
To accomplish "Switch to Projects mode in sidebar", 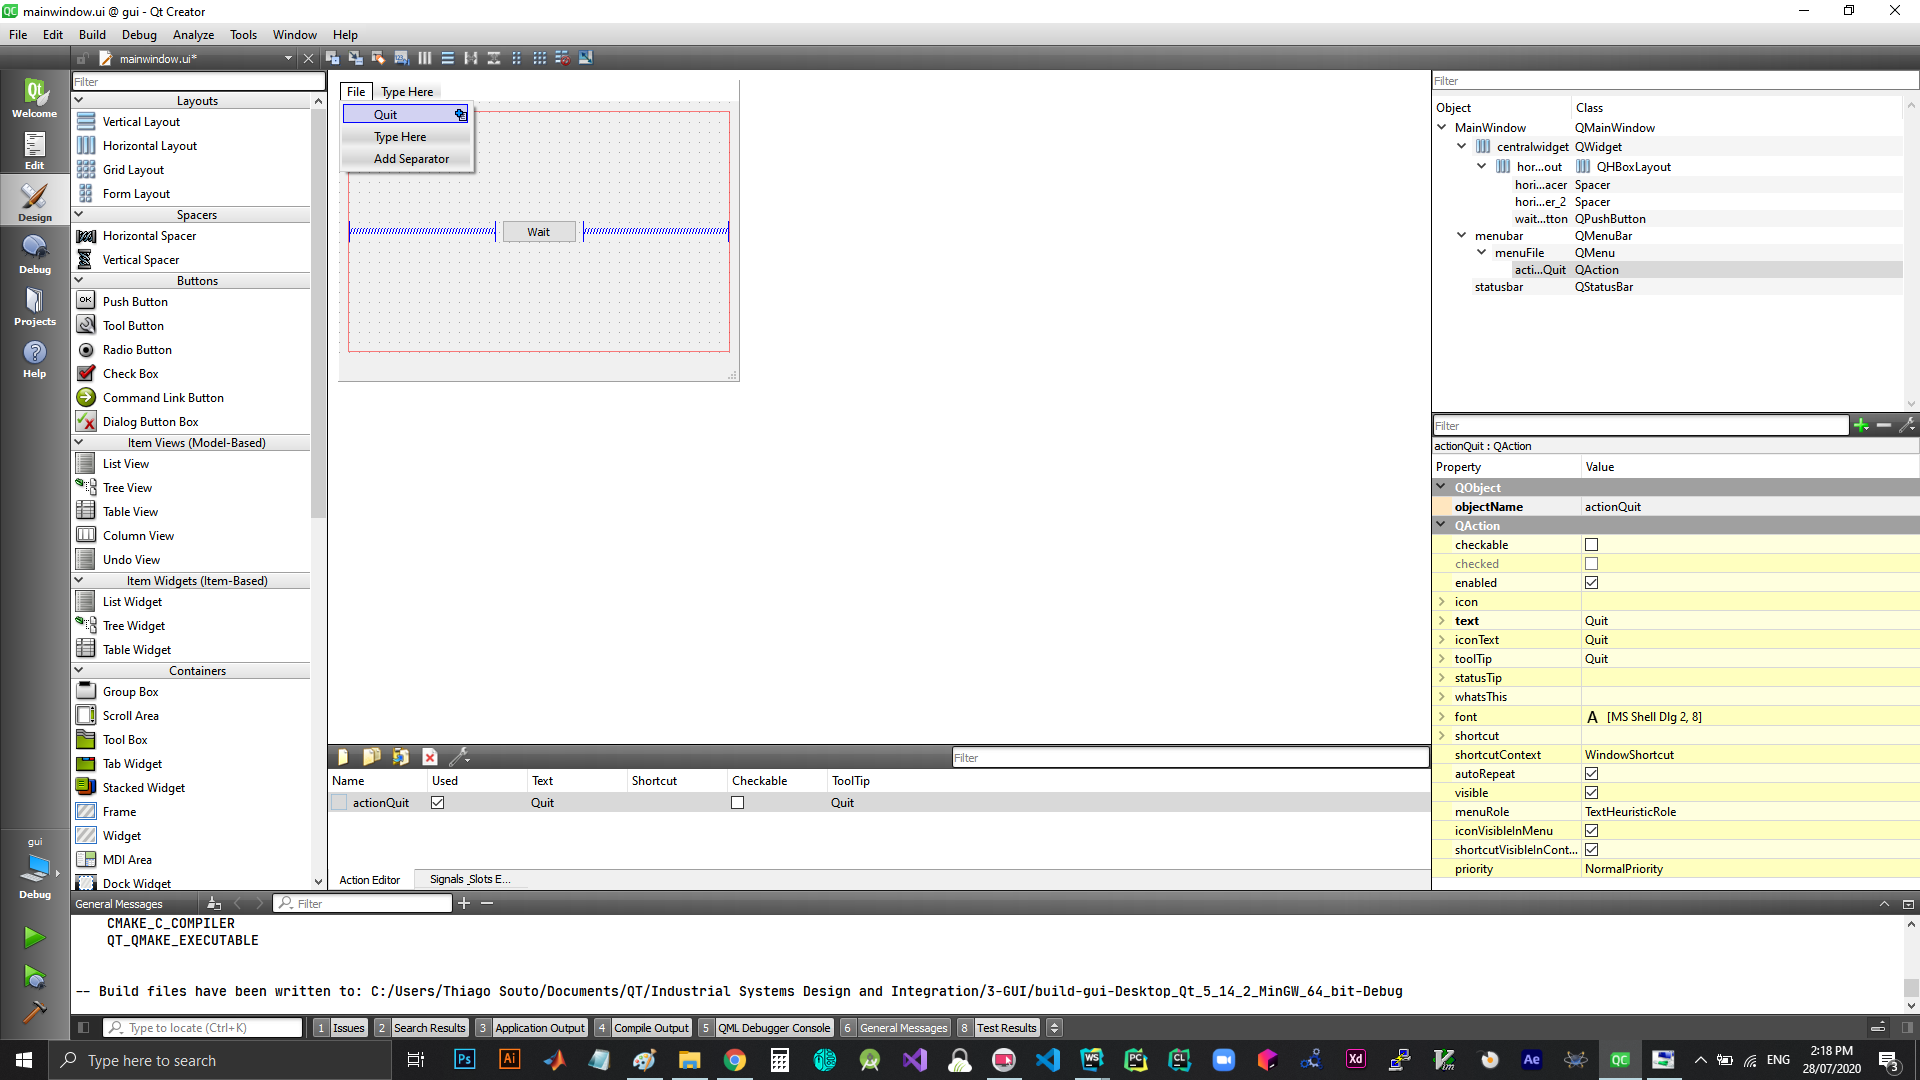I will 34,306.
